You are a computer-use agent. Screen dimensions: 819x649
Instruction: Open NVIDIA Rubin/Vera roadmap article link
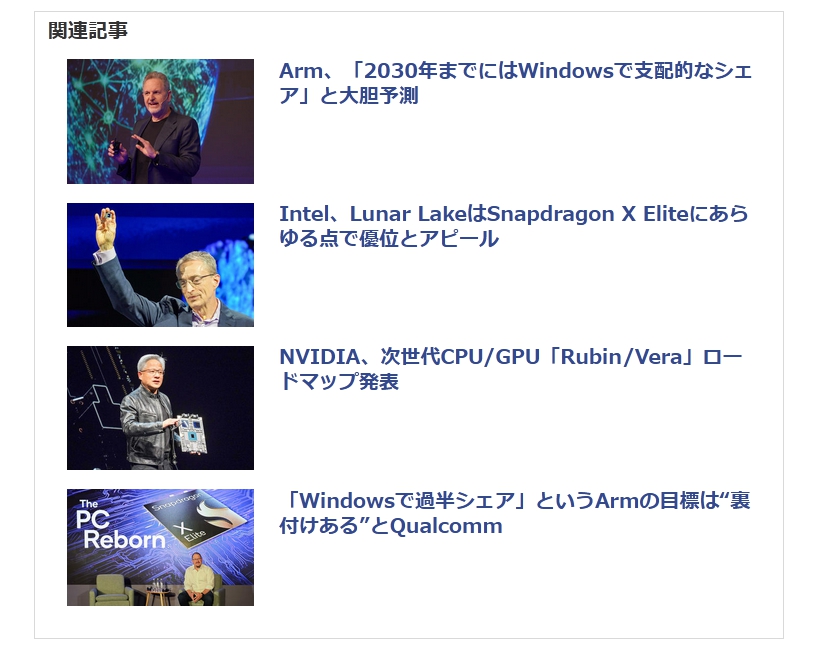(511, 369)
